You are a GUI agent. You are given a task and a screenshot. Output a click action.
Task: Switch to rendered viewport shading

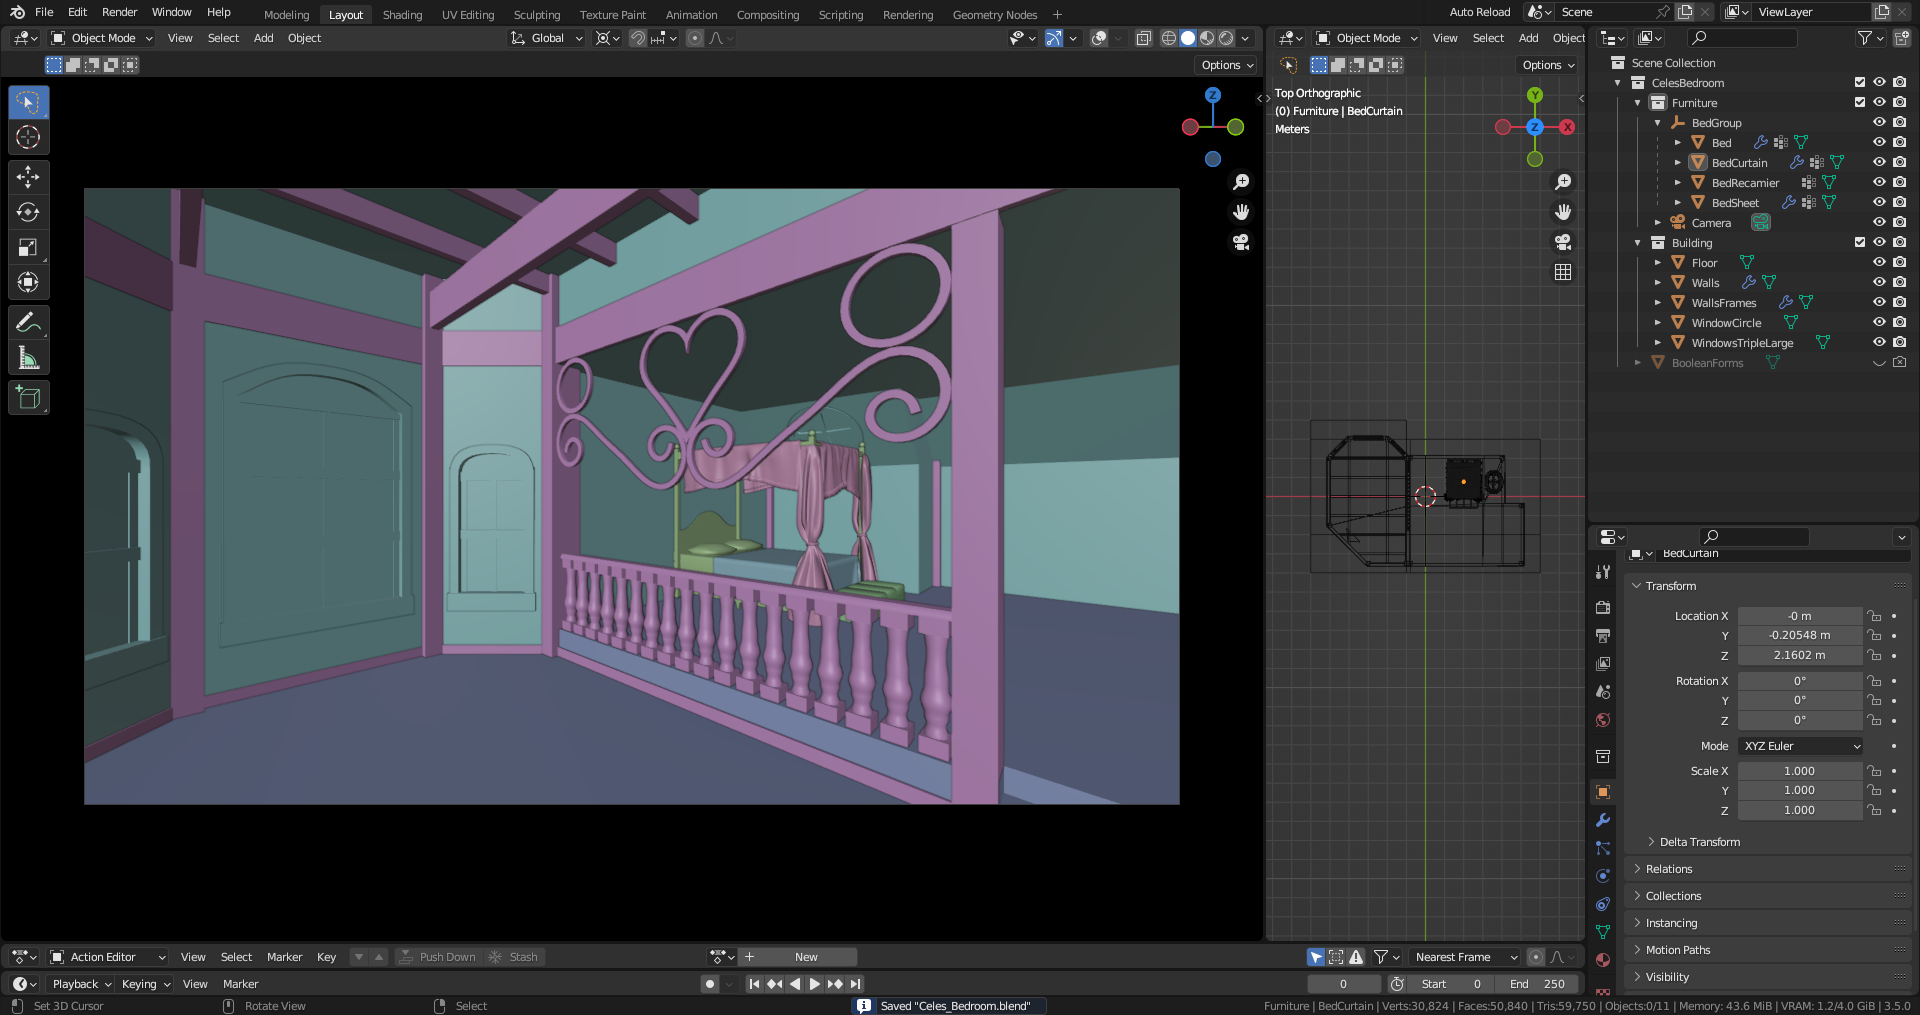pyautogui.click(x=1226, y=38)
